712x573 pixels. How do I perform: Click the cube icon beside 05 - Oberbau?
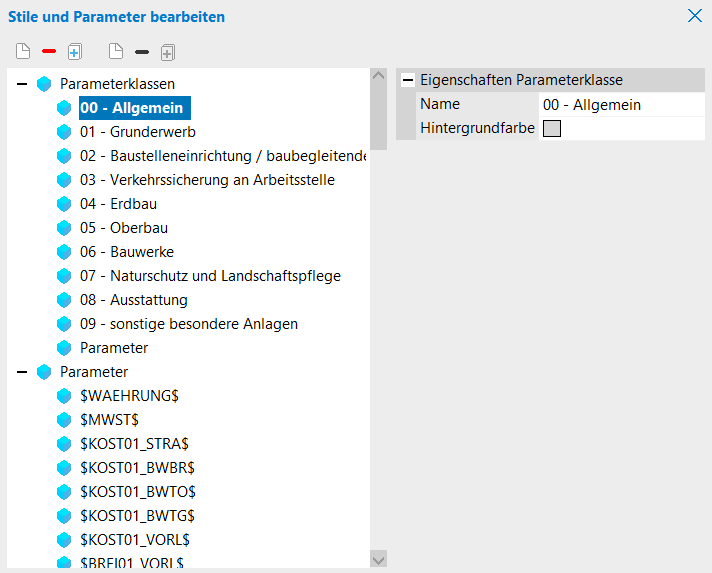[x=64, y=228]
